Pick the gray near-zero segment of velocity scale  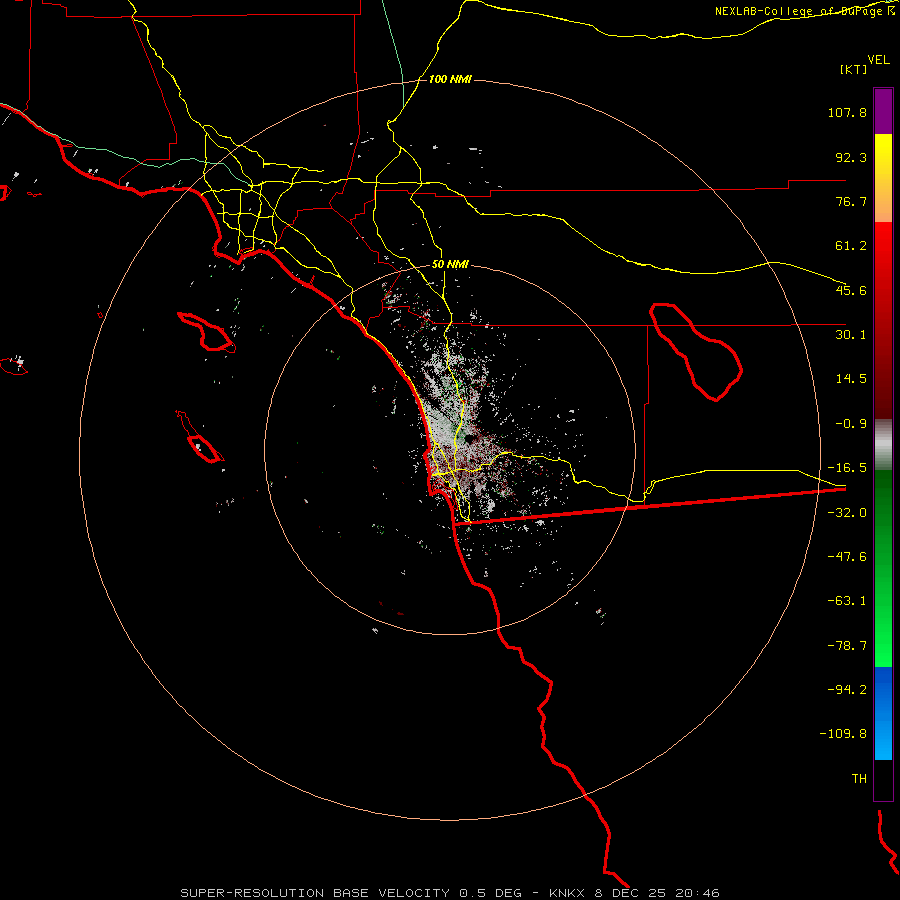pos(883,445)
